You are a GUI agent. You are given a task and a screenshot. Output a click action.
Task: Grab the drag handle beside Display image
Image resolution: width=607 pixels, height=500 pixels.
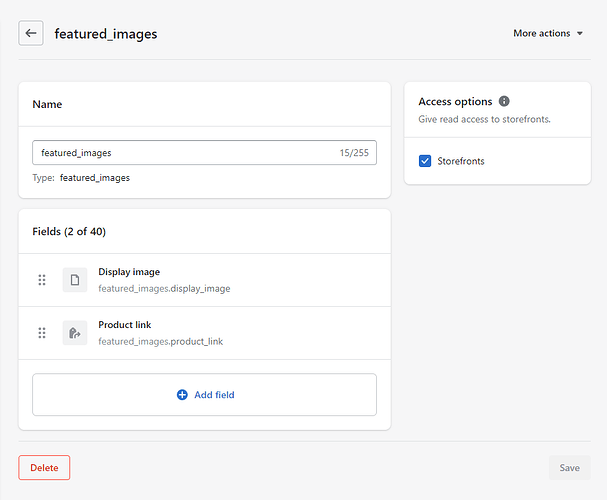pyautogui.click(x=42, y=280)
